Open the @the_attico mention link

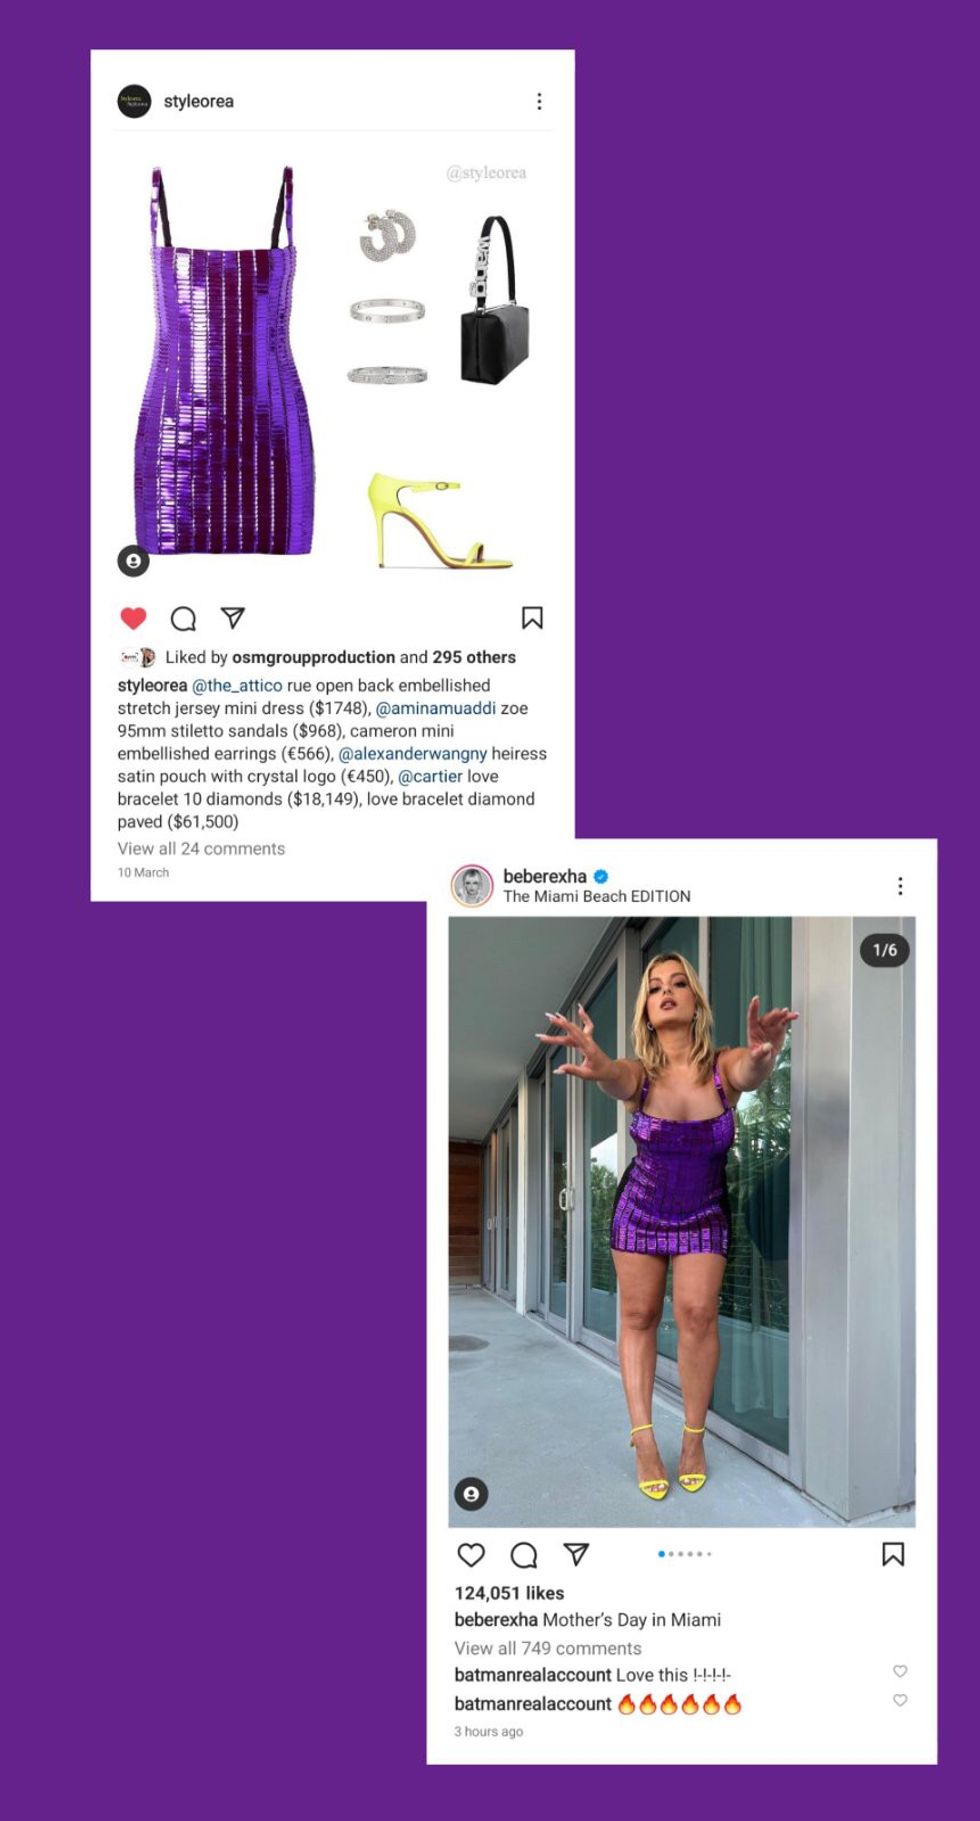point(237,685)
